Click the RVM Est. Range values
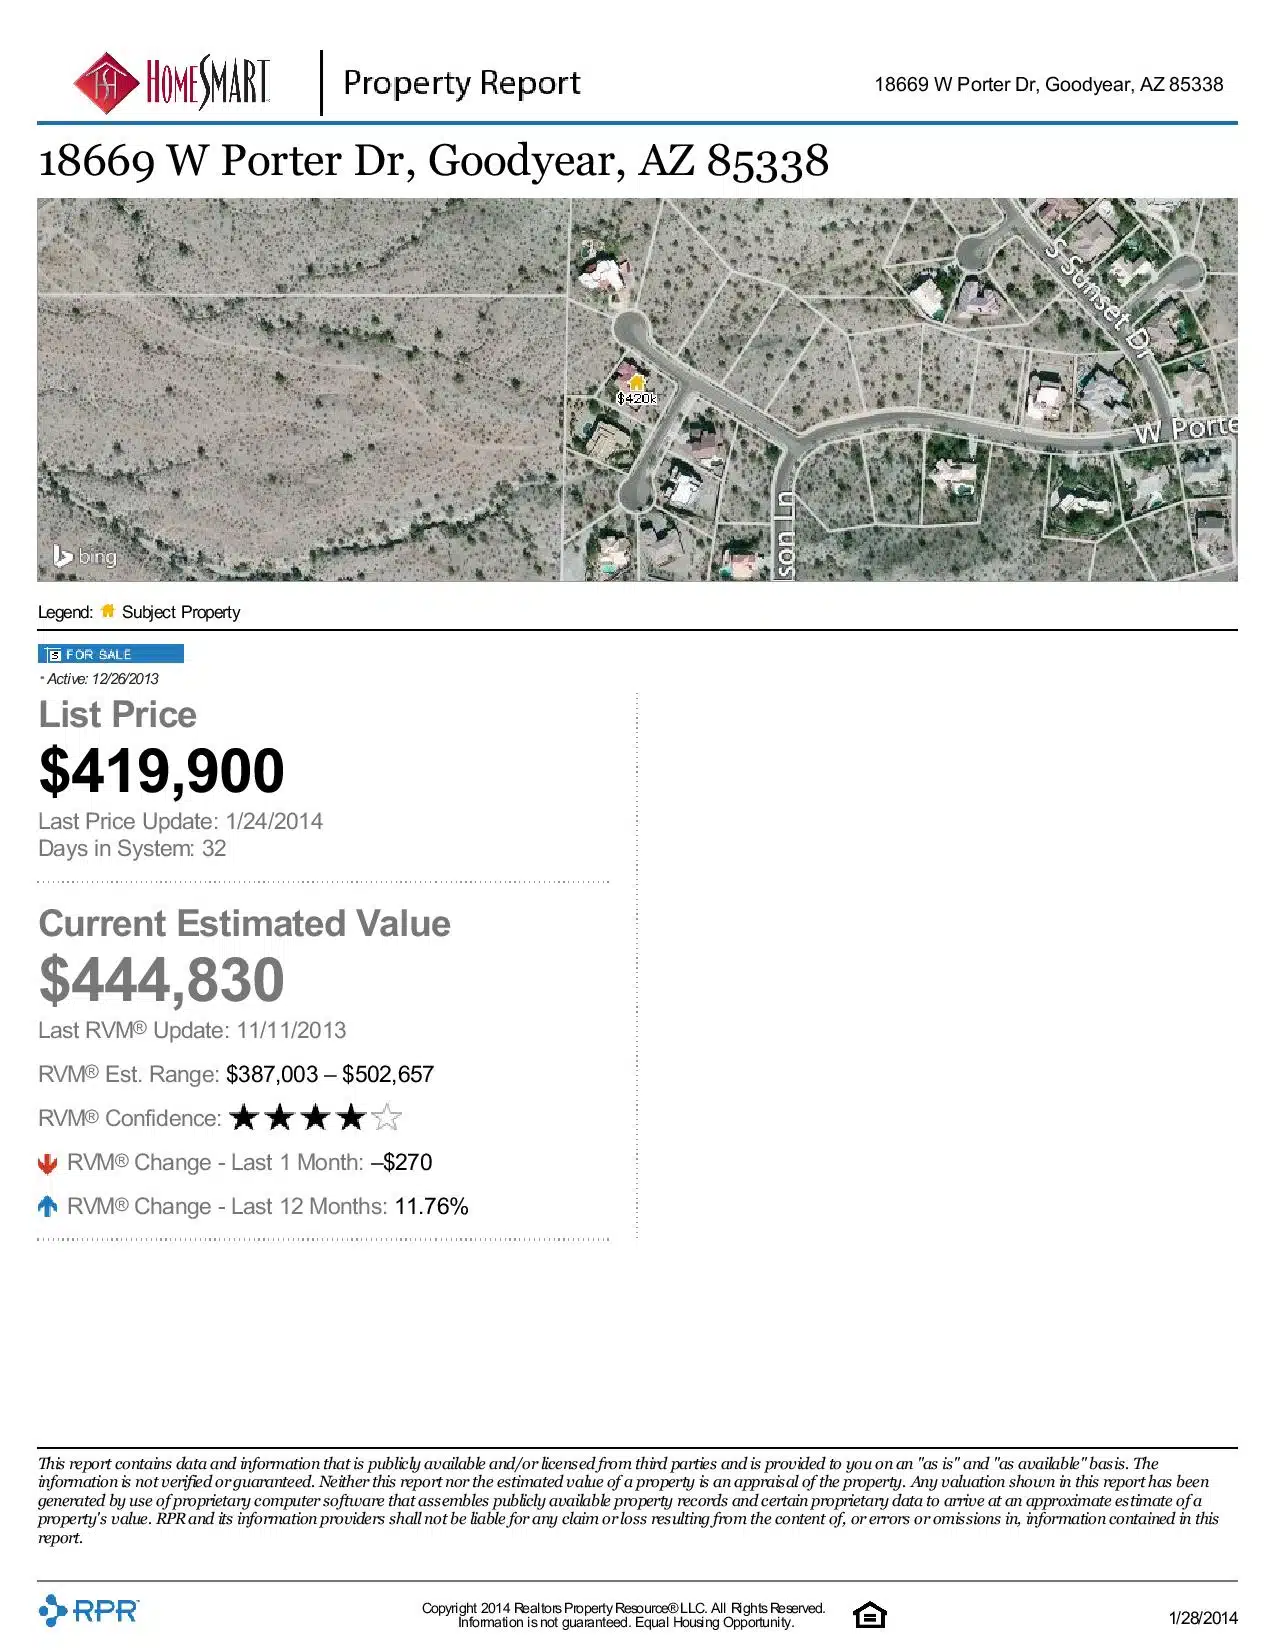The width and height of the screenshot is (1275, 1650). pyautogui.click(x=330, y=1075)
